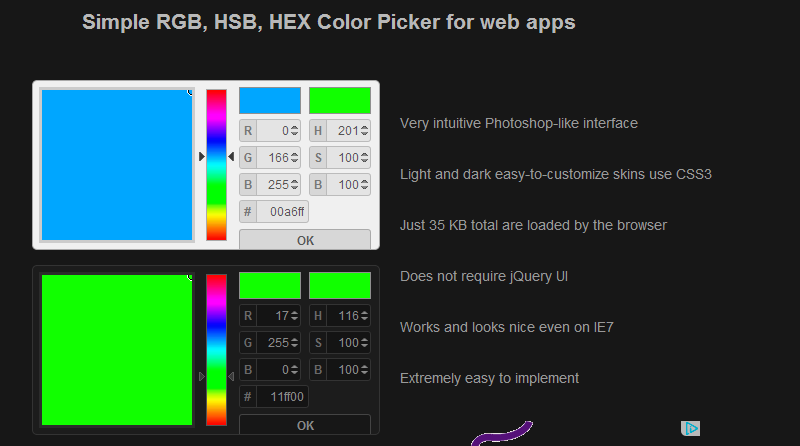
Task: Click the rainbow hue bar in light picker
Action: coord(217,165)
